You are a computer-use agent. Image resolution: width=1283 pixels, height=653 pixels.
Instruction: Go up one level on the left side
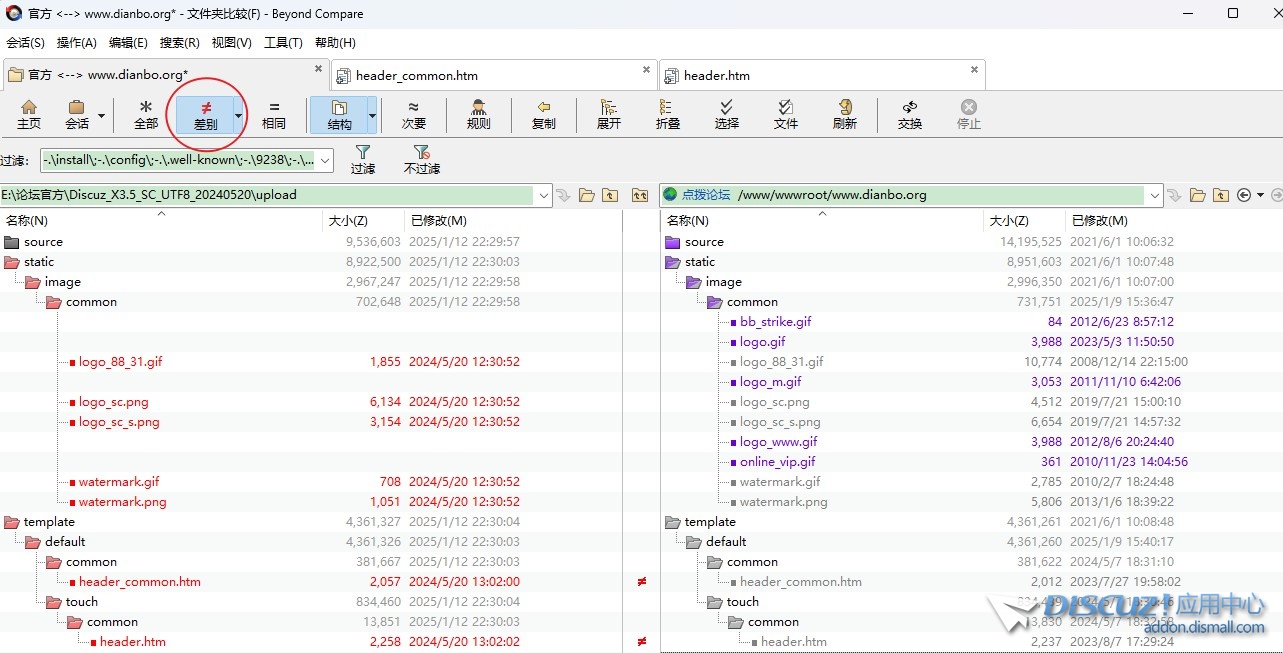(610, 195)
